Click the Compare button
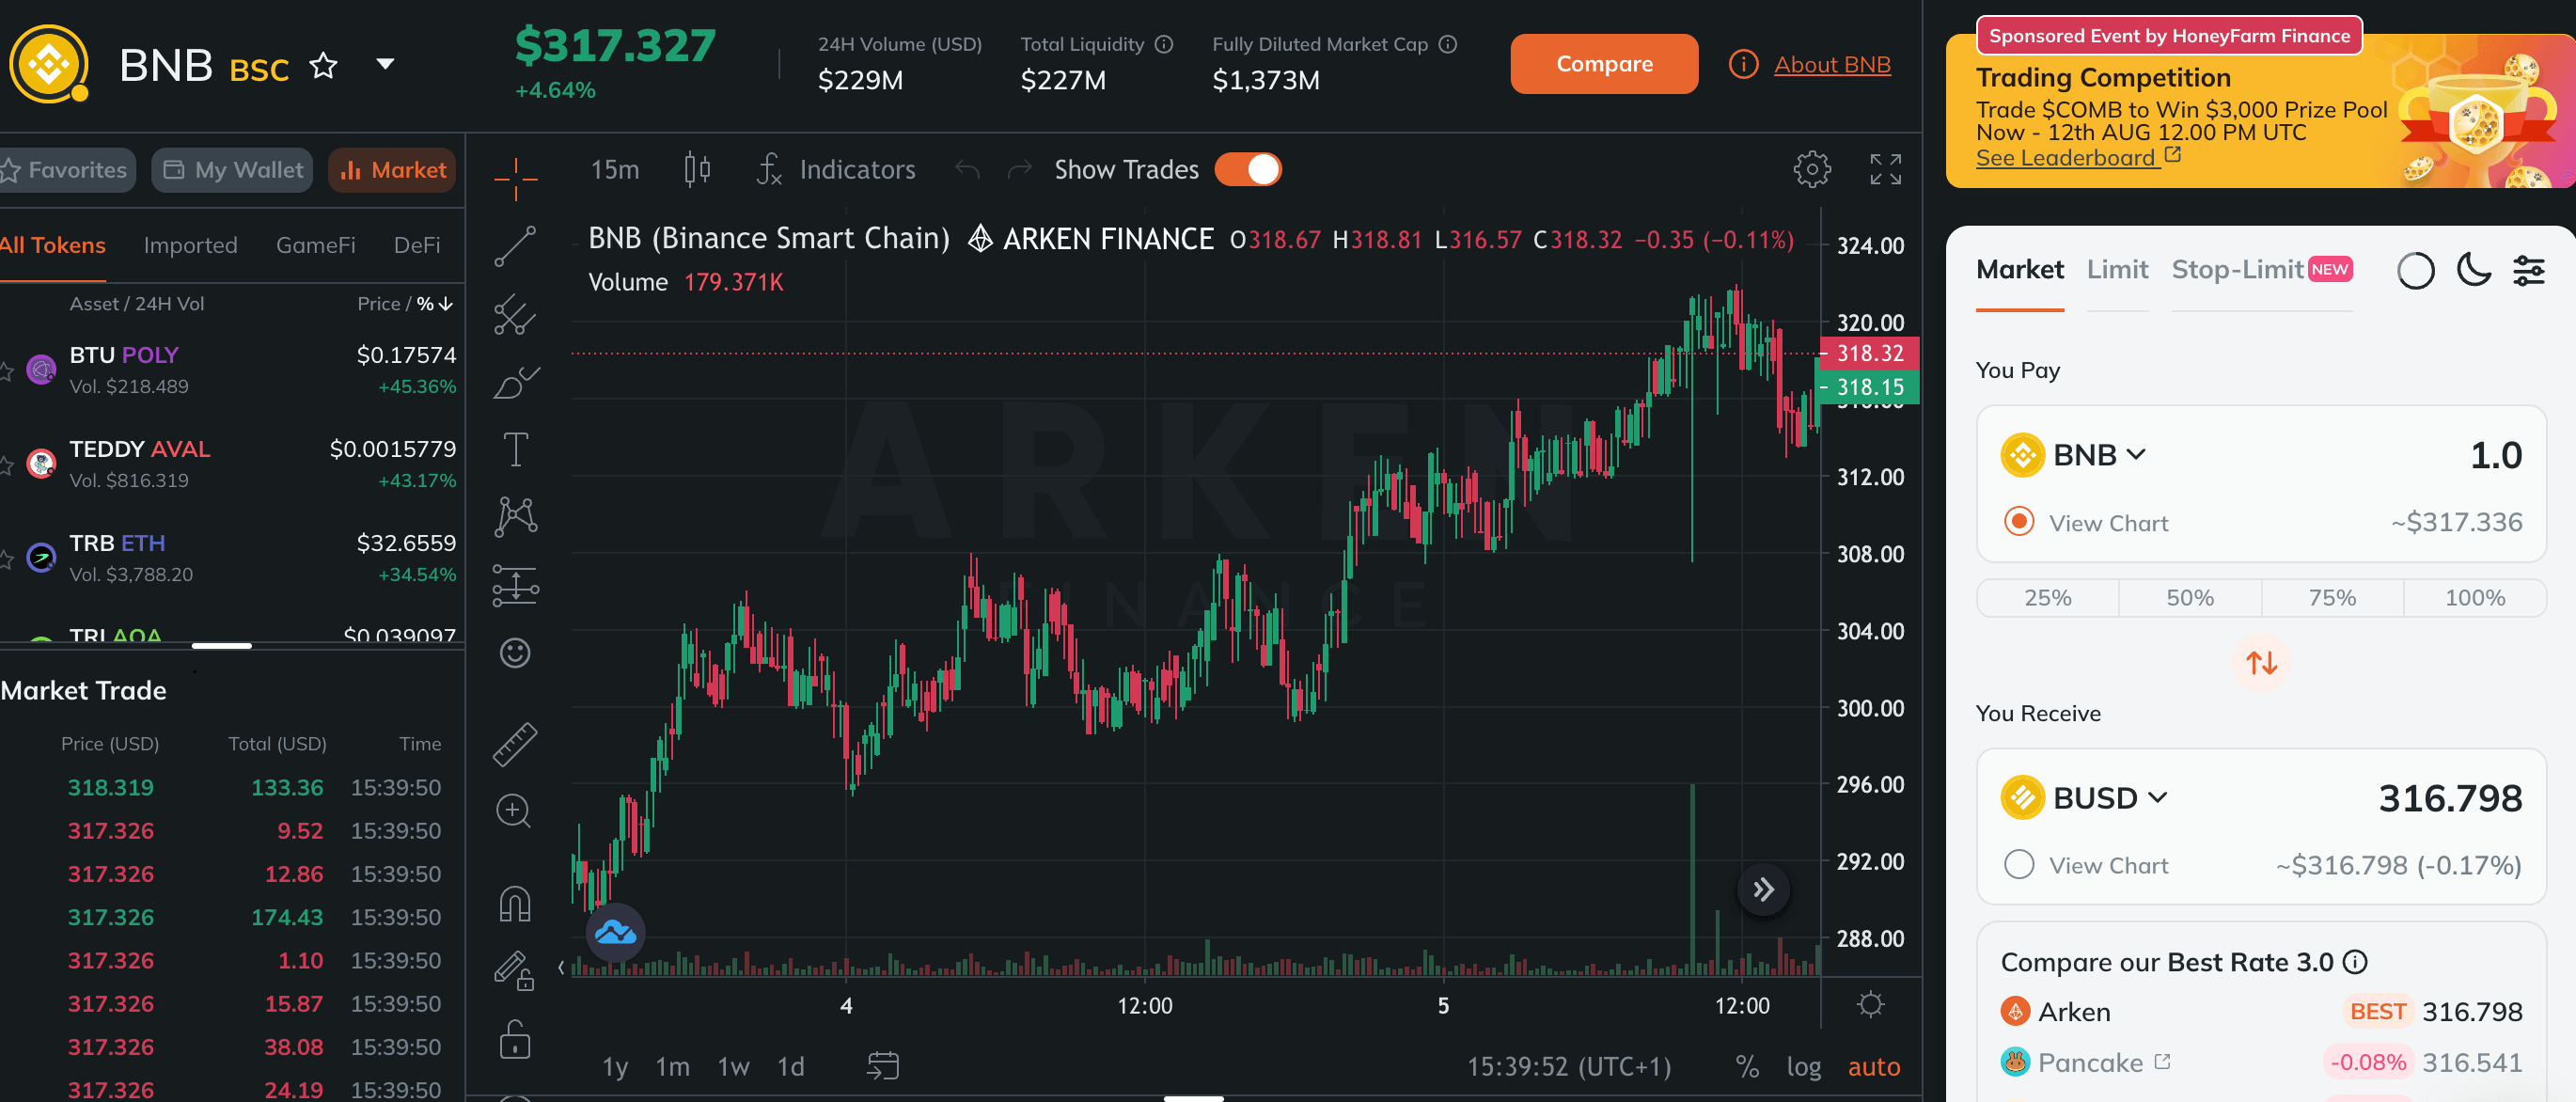This screenshot has width=2576, height=1102. click(1604, 64)
